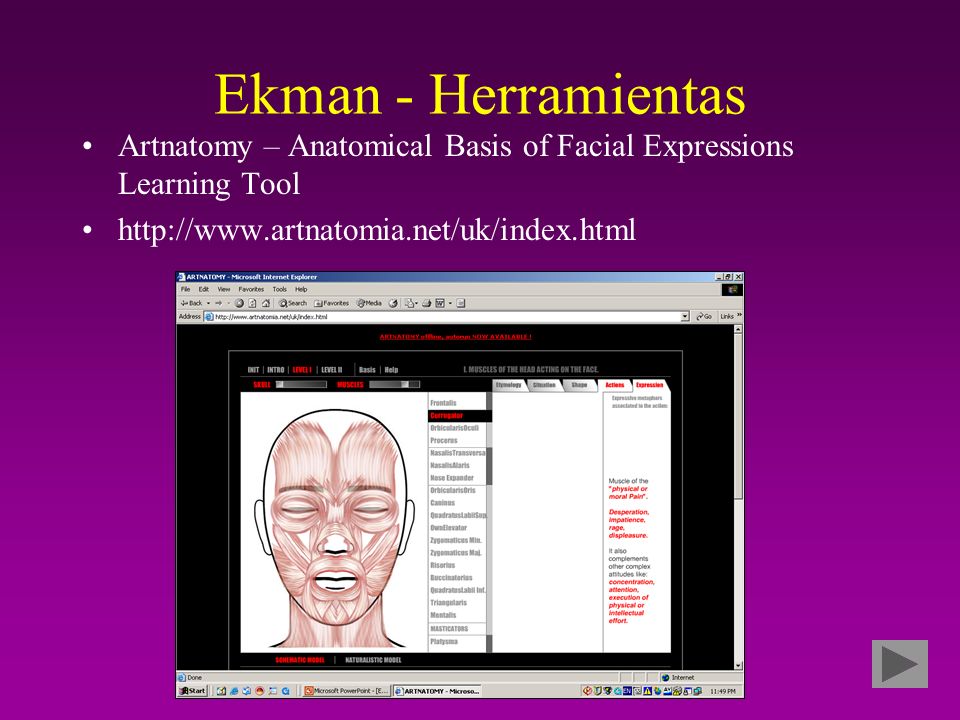This screenshot has height=720, width=960.
Task: Open Help in the Artnatomy navigation
Action: pyautogui.click(x=391, y=370)
